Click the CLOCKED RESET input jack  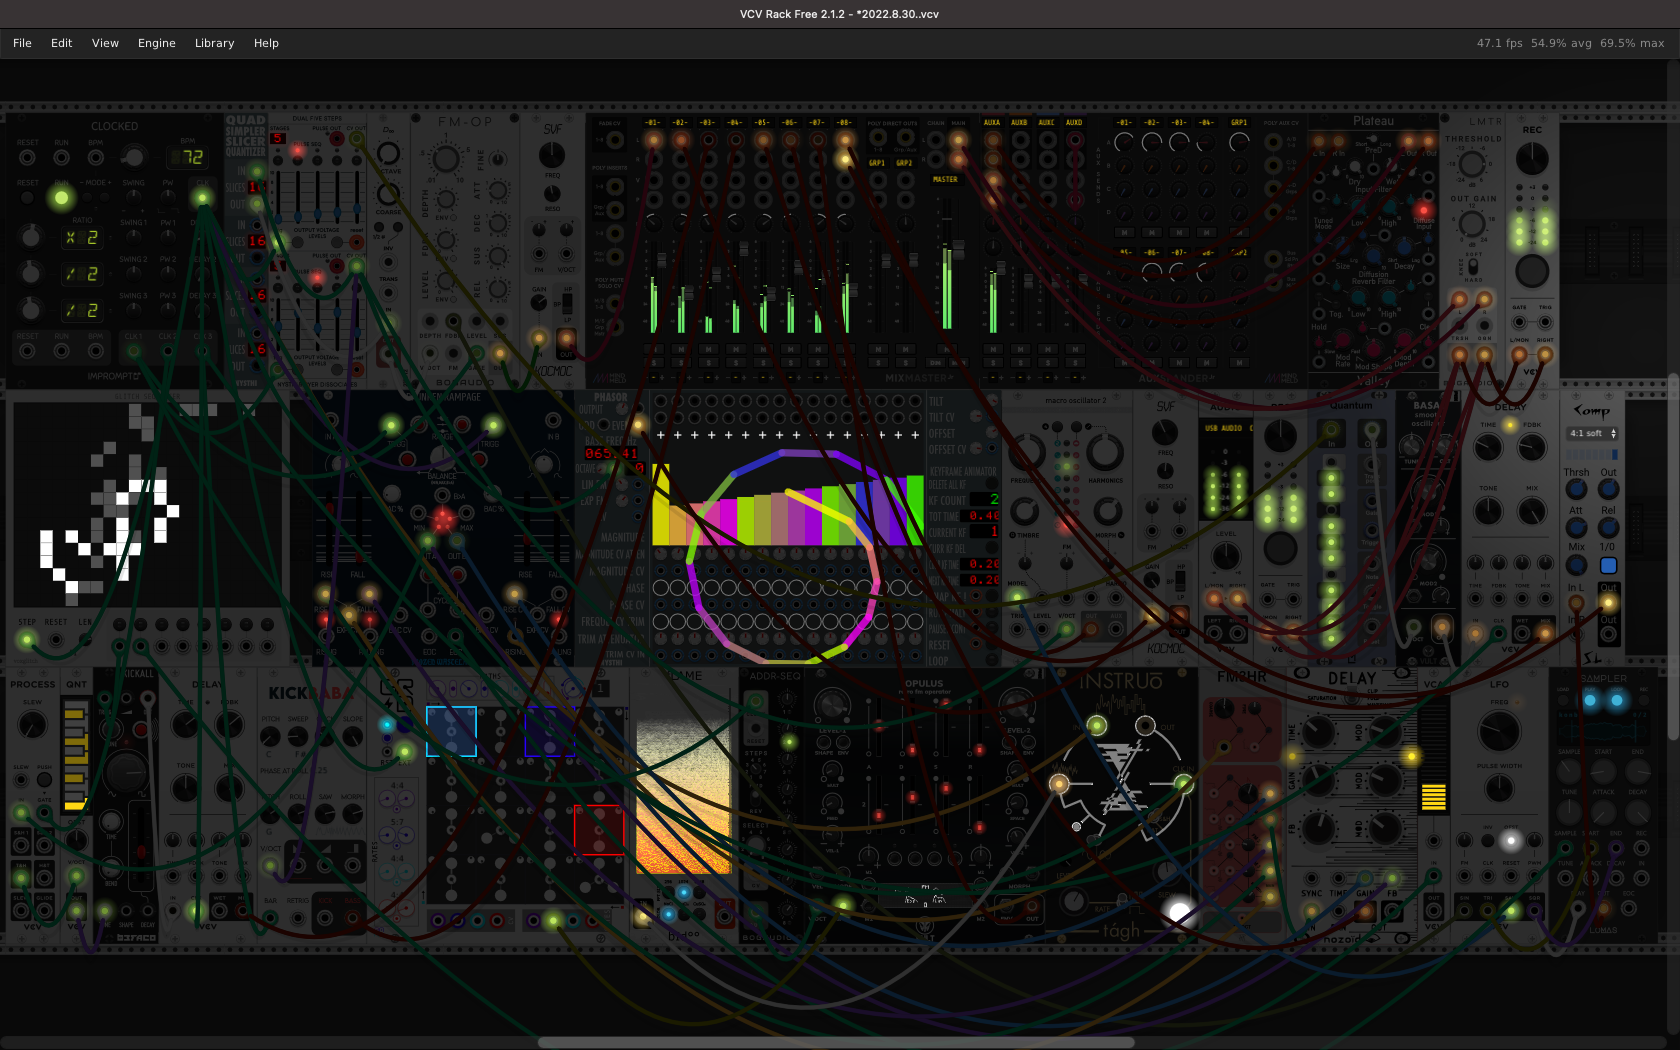coord(28,158)
